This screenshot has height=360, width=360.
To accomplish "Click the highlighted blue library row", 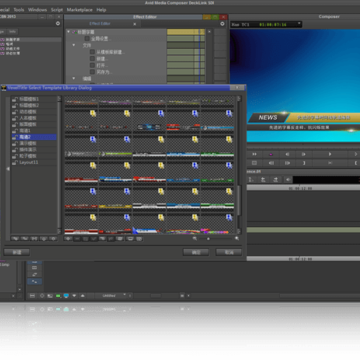I will [x=34, y=137].
